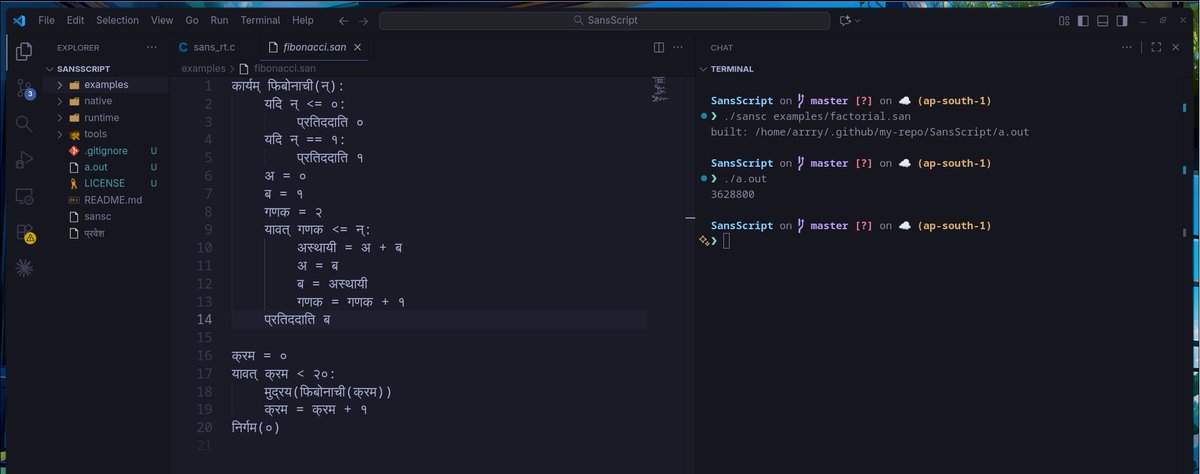The width and height of the screenshot is (1200, 474).
Task: Go forward with the right navigation arrow
Action: pyautogui.click(x=363, y=20)
